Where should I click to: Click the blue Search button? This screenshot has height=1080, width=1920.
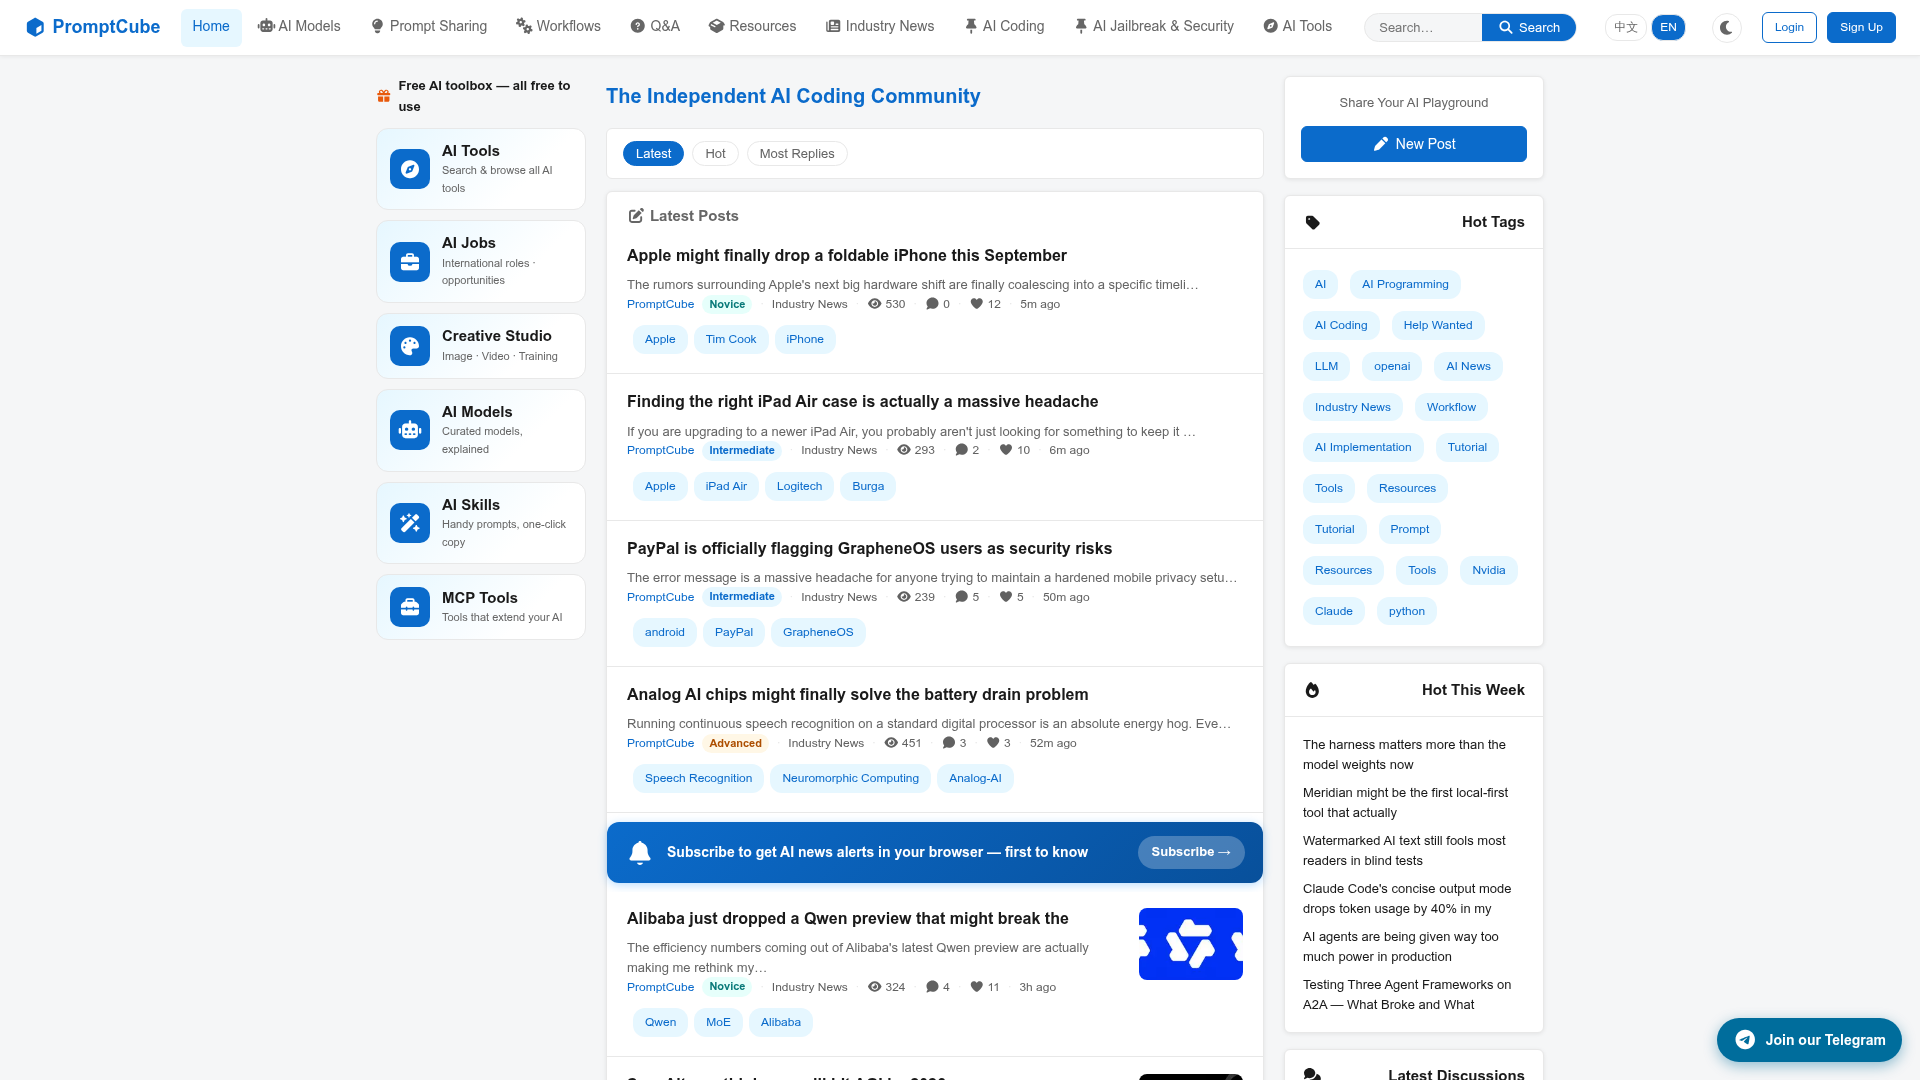click(x=1529, y=28)
